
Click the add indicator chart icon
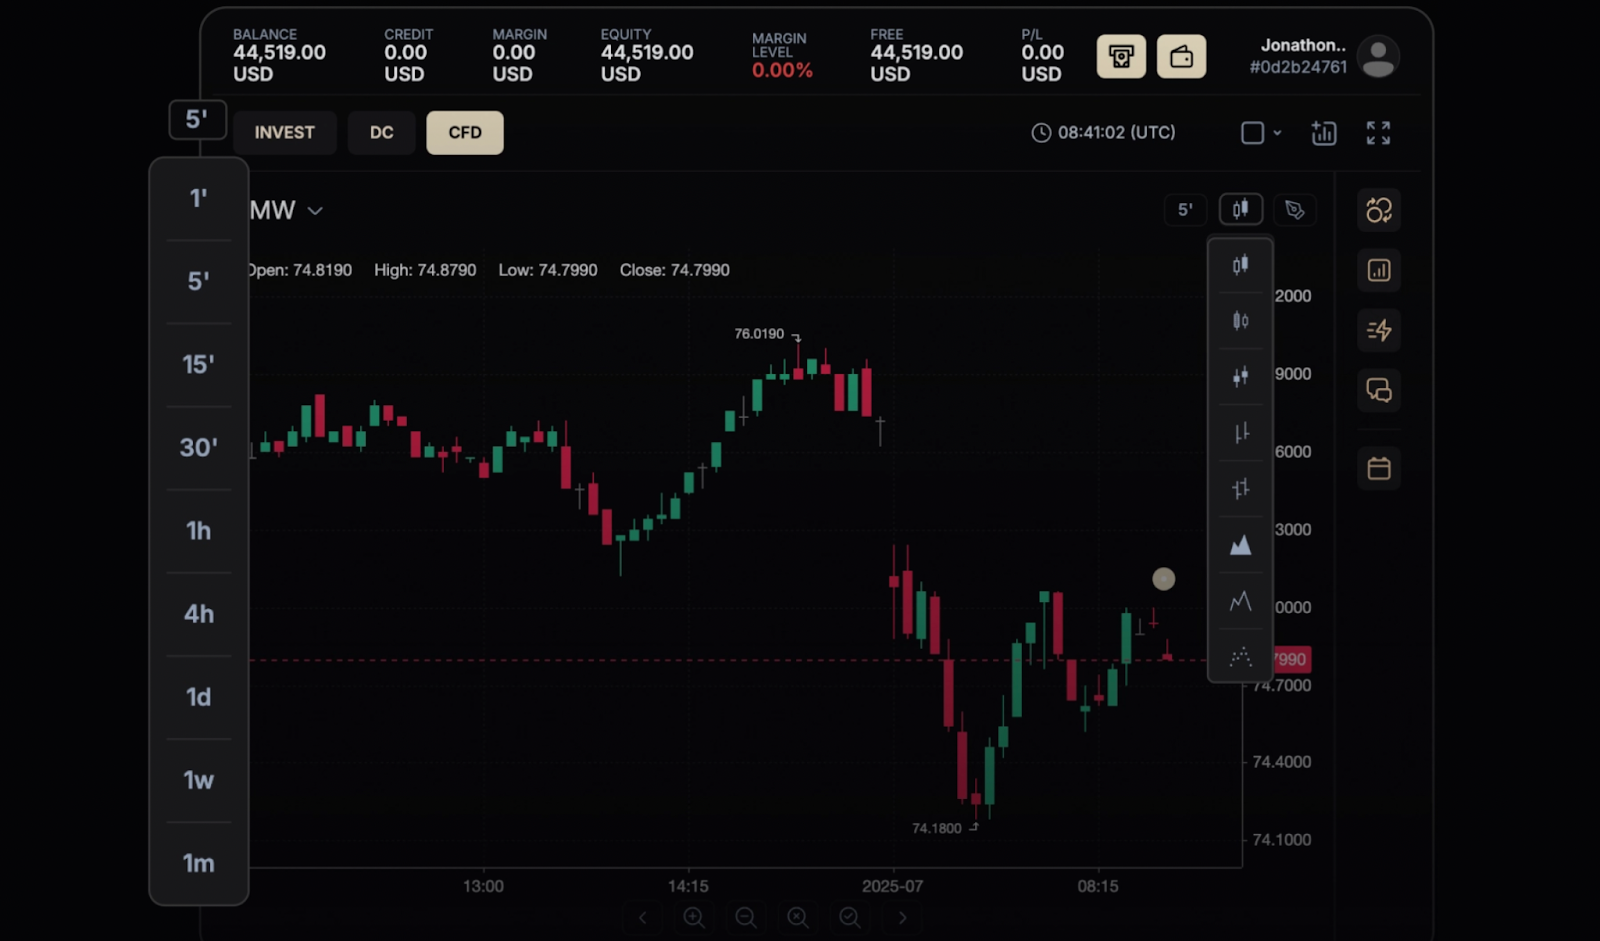point(1323,133)
